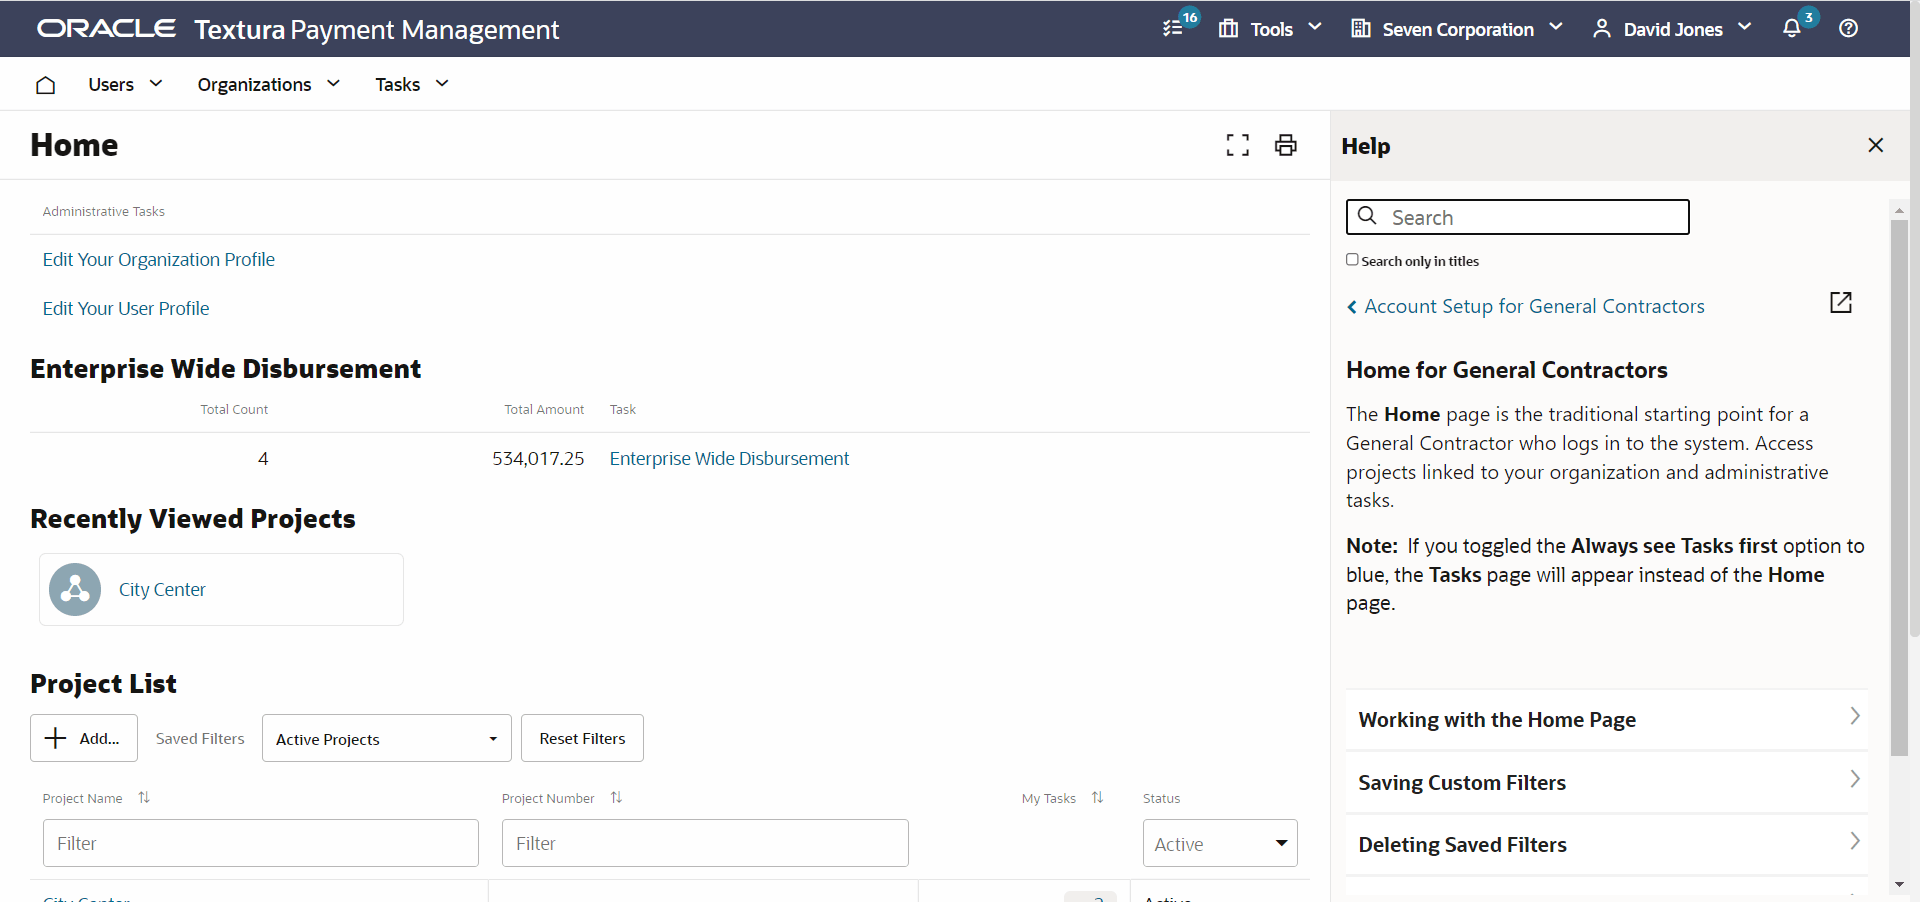Open the Enterprise Wide Disbursement task link
1920x902 pixels.
tap(729, 458)
